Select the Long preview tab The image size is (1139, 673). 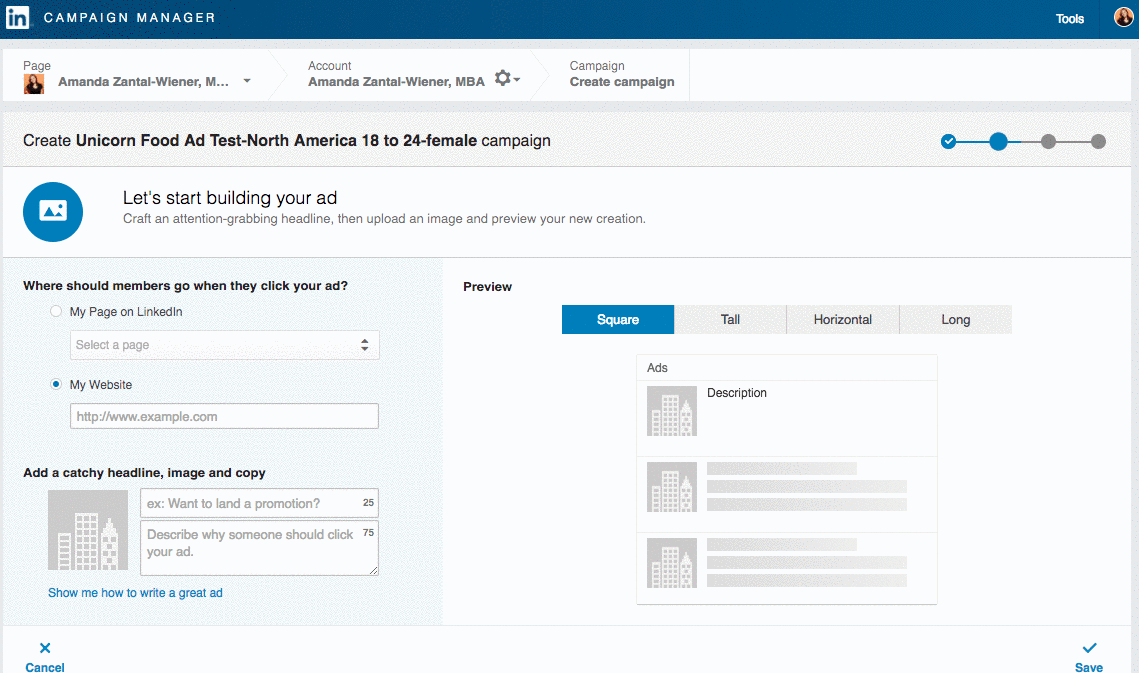[955, 320]
